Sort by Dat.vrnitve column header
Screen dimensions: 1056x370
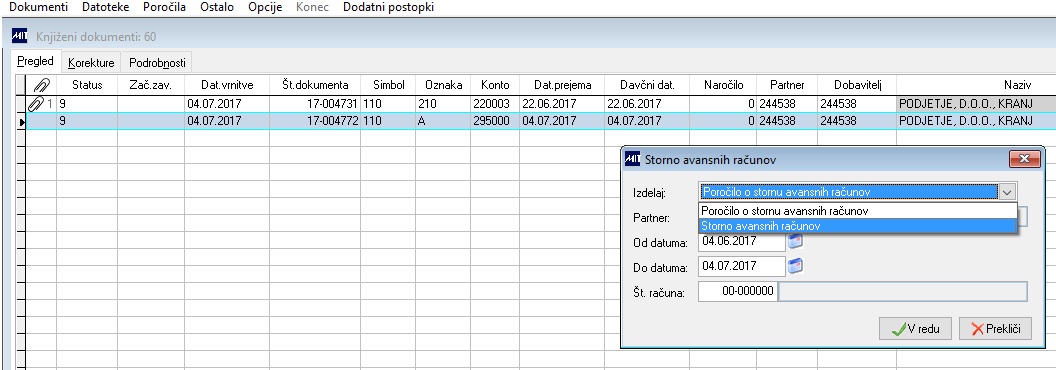[227, 85]
